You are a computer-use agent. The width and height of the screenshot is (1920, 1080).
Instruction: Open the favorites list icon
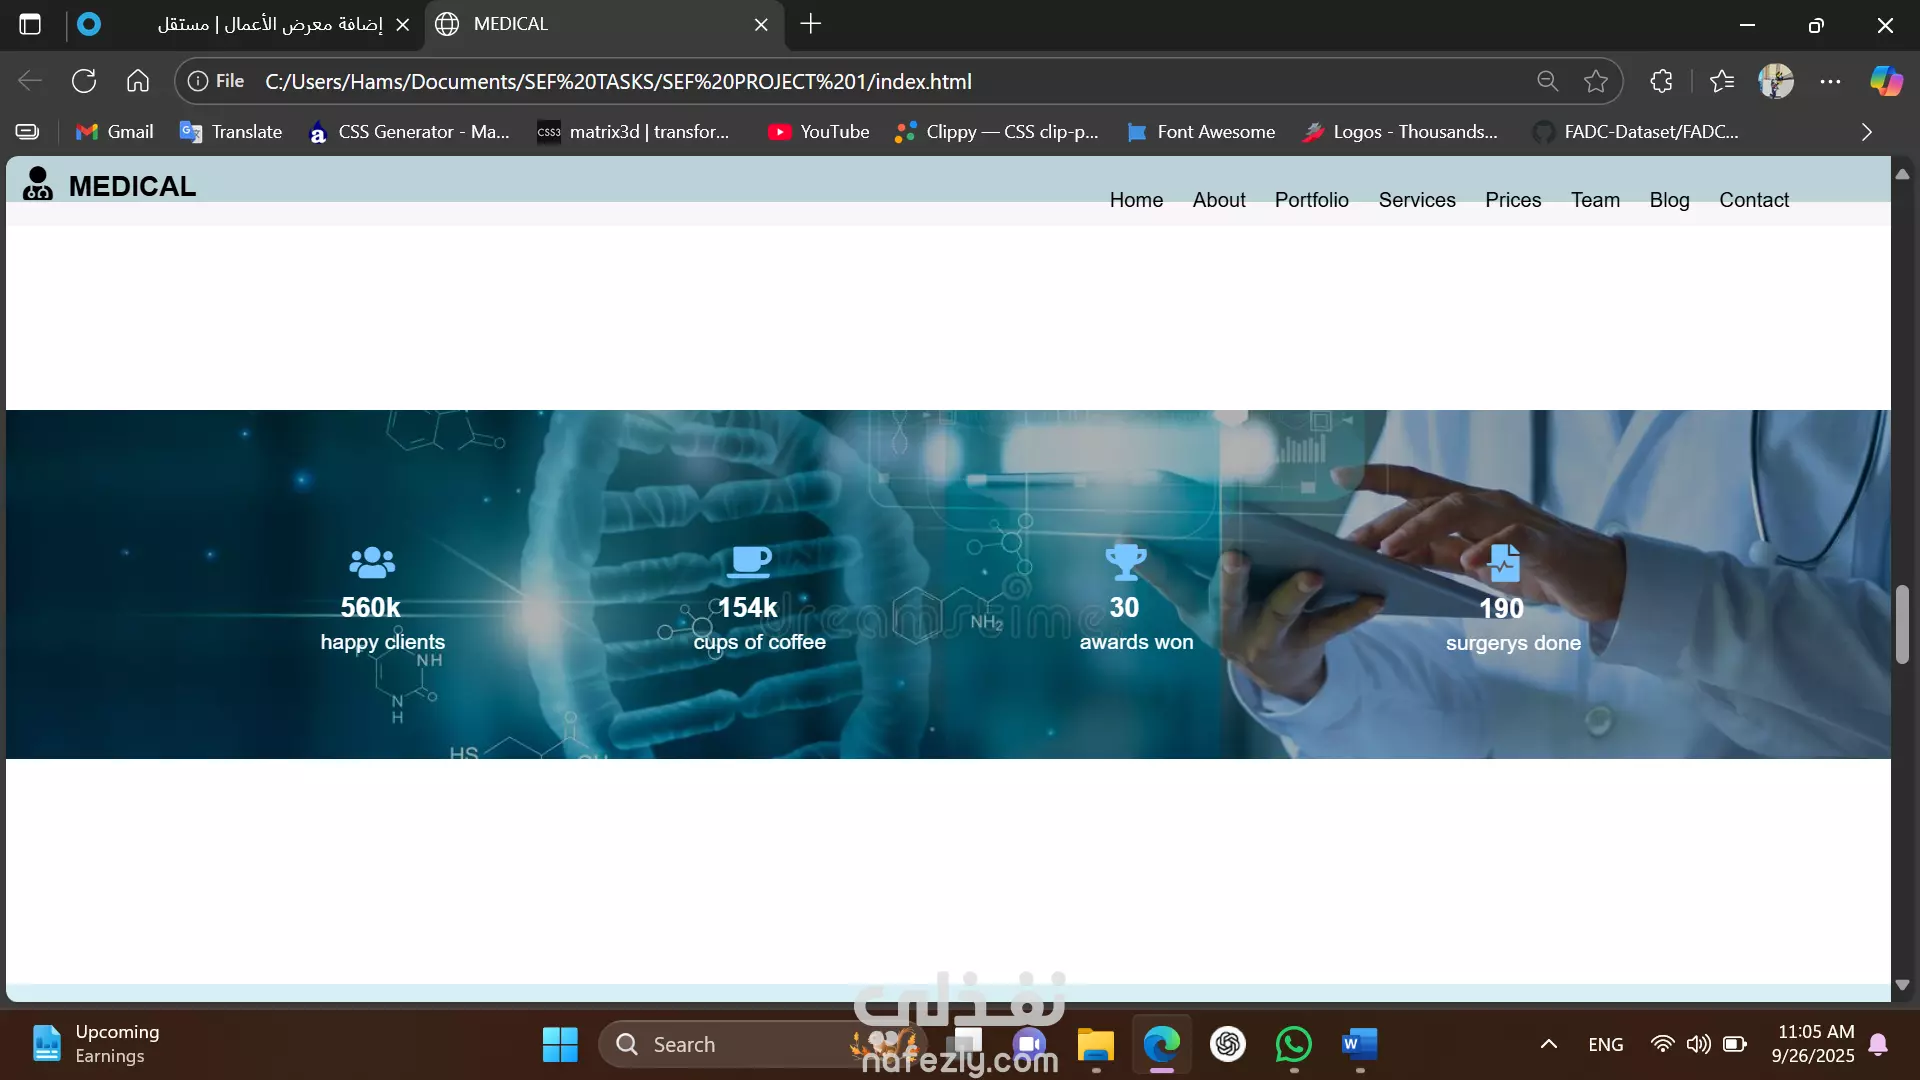tap(1722, 81)
